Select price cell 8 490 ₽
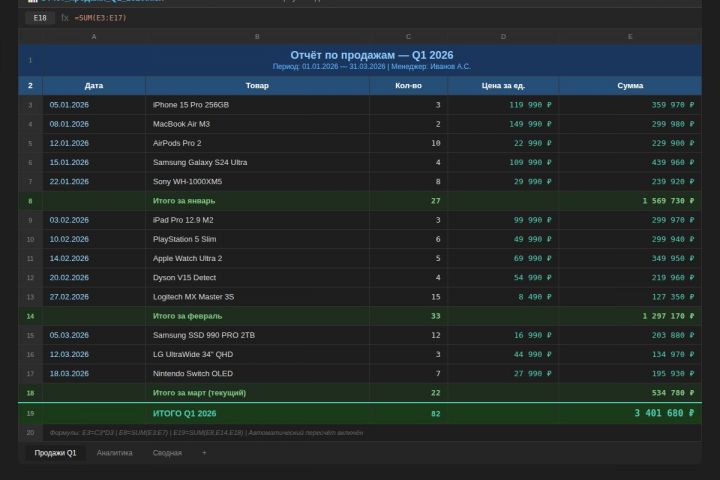Screen dimensions: 720x480 (x=503, y=297)
